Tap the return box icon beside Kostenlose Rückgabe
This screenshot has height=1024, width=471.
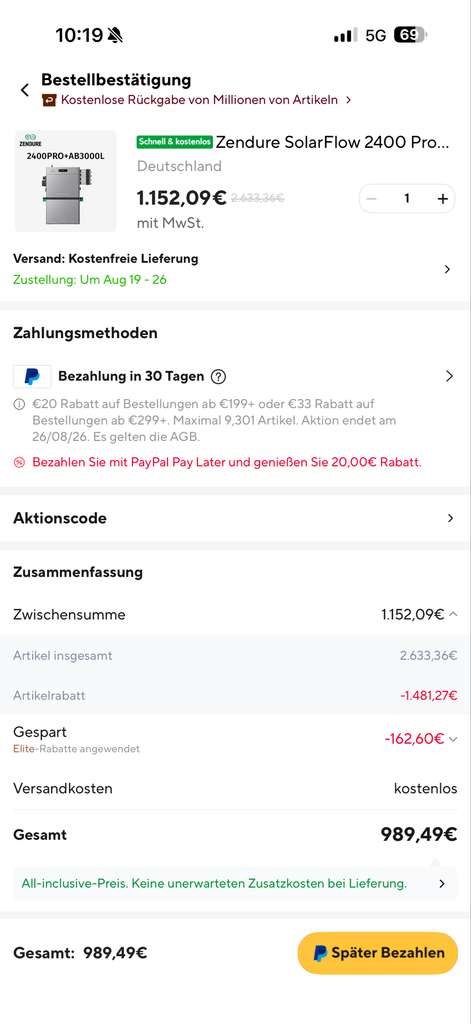pyautogui.click(x=49, y=100)
